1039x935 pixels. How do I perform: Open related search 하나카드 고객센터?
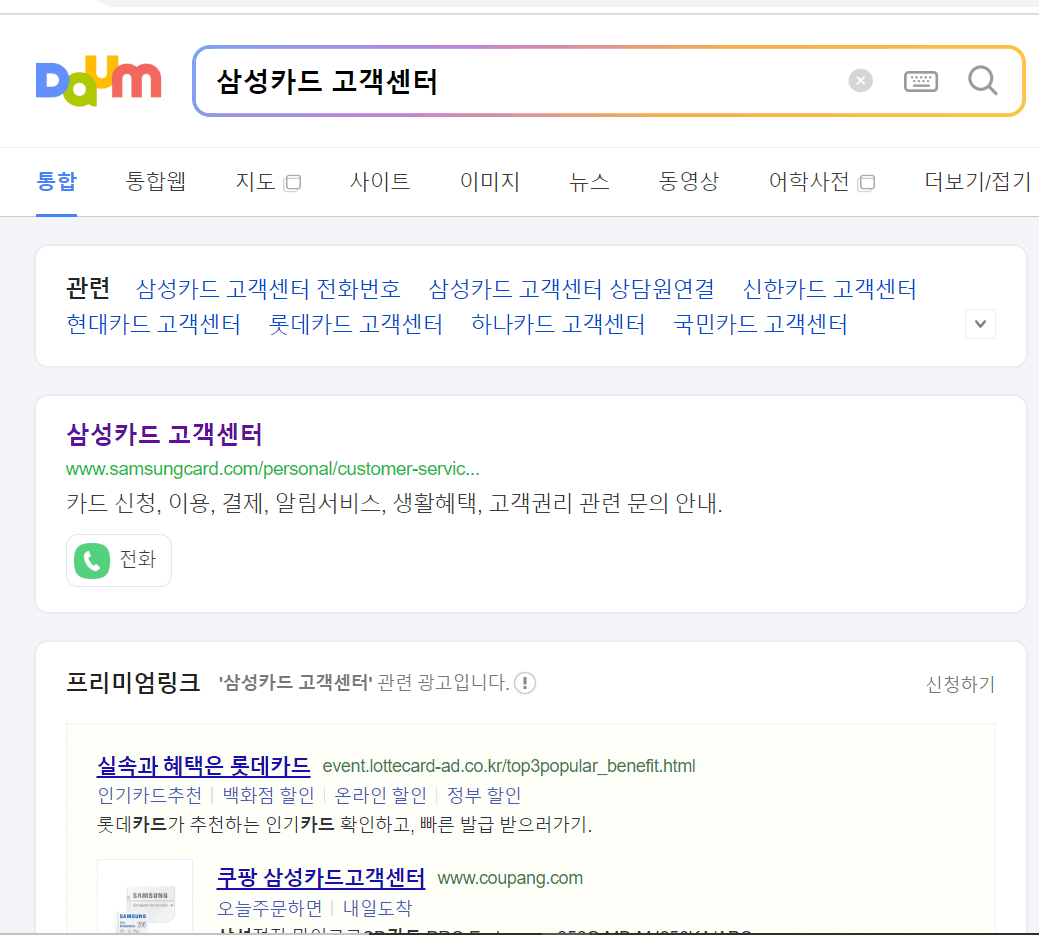(x=558, y=324)
